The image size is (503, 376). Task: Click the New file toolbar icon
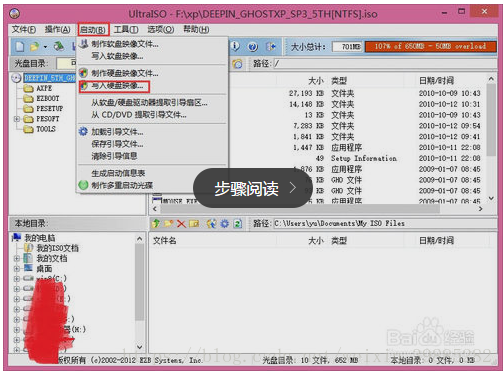[20, 46]
